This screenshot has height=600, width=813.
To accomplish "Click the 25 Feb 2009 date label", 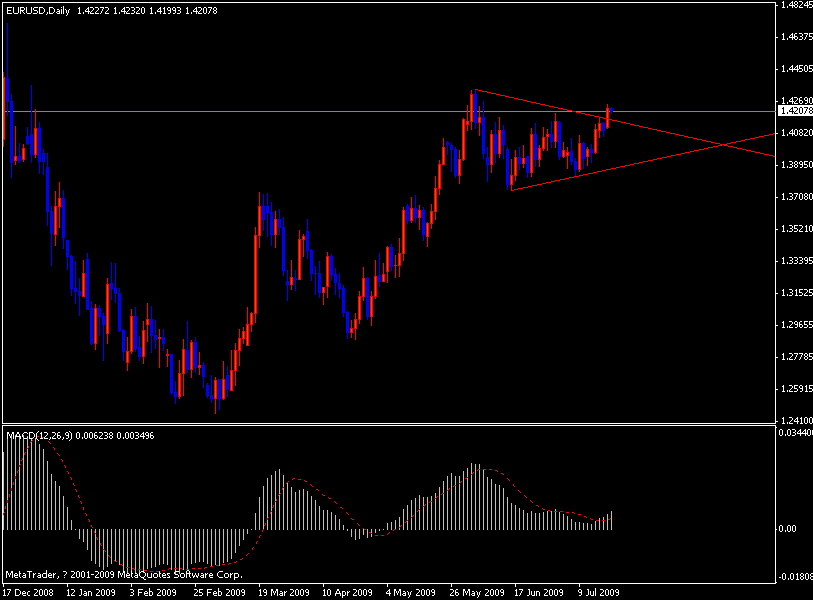I will tap(219, 592).
